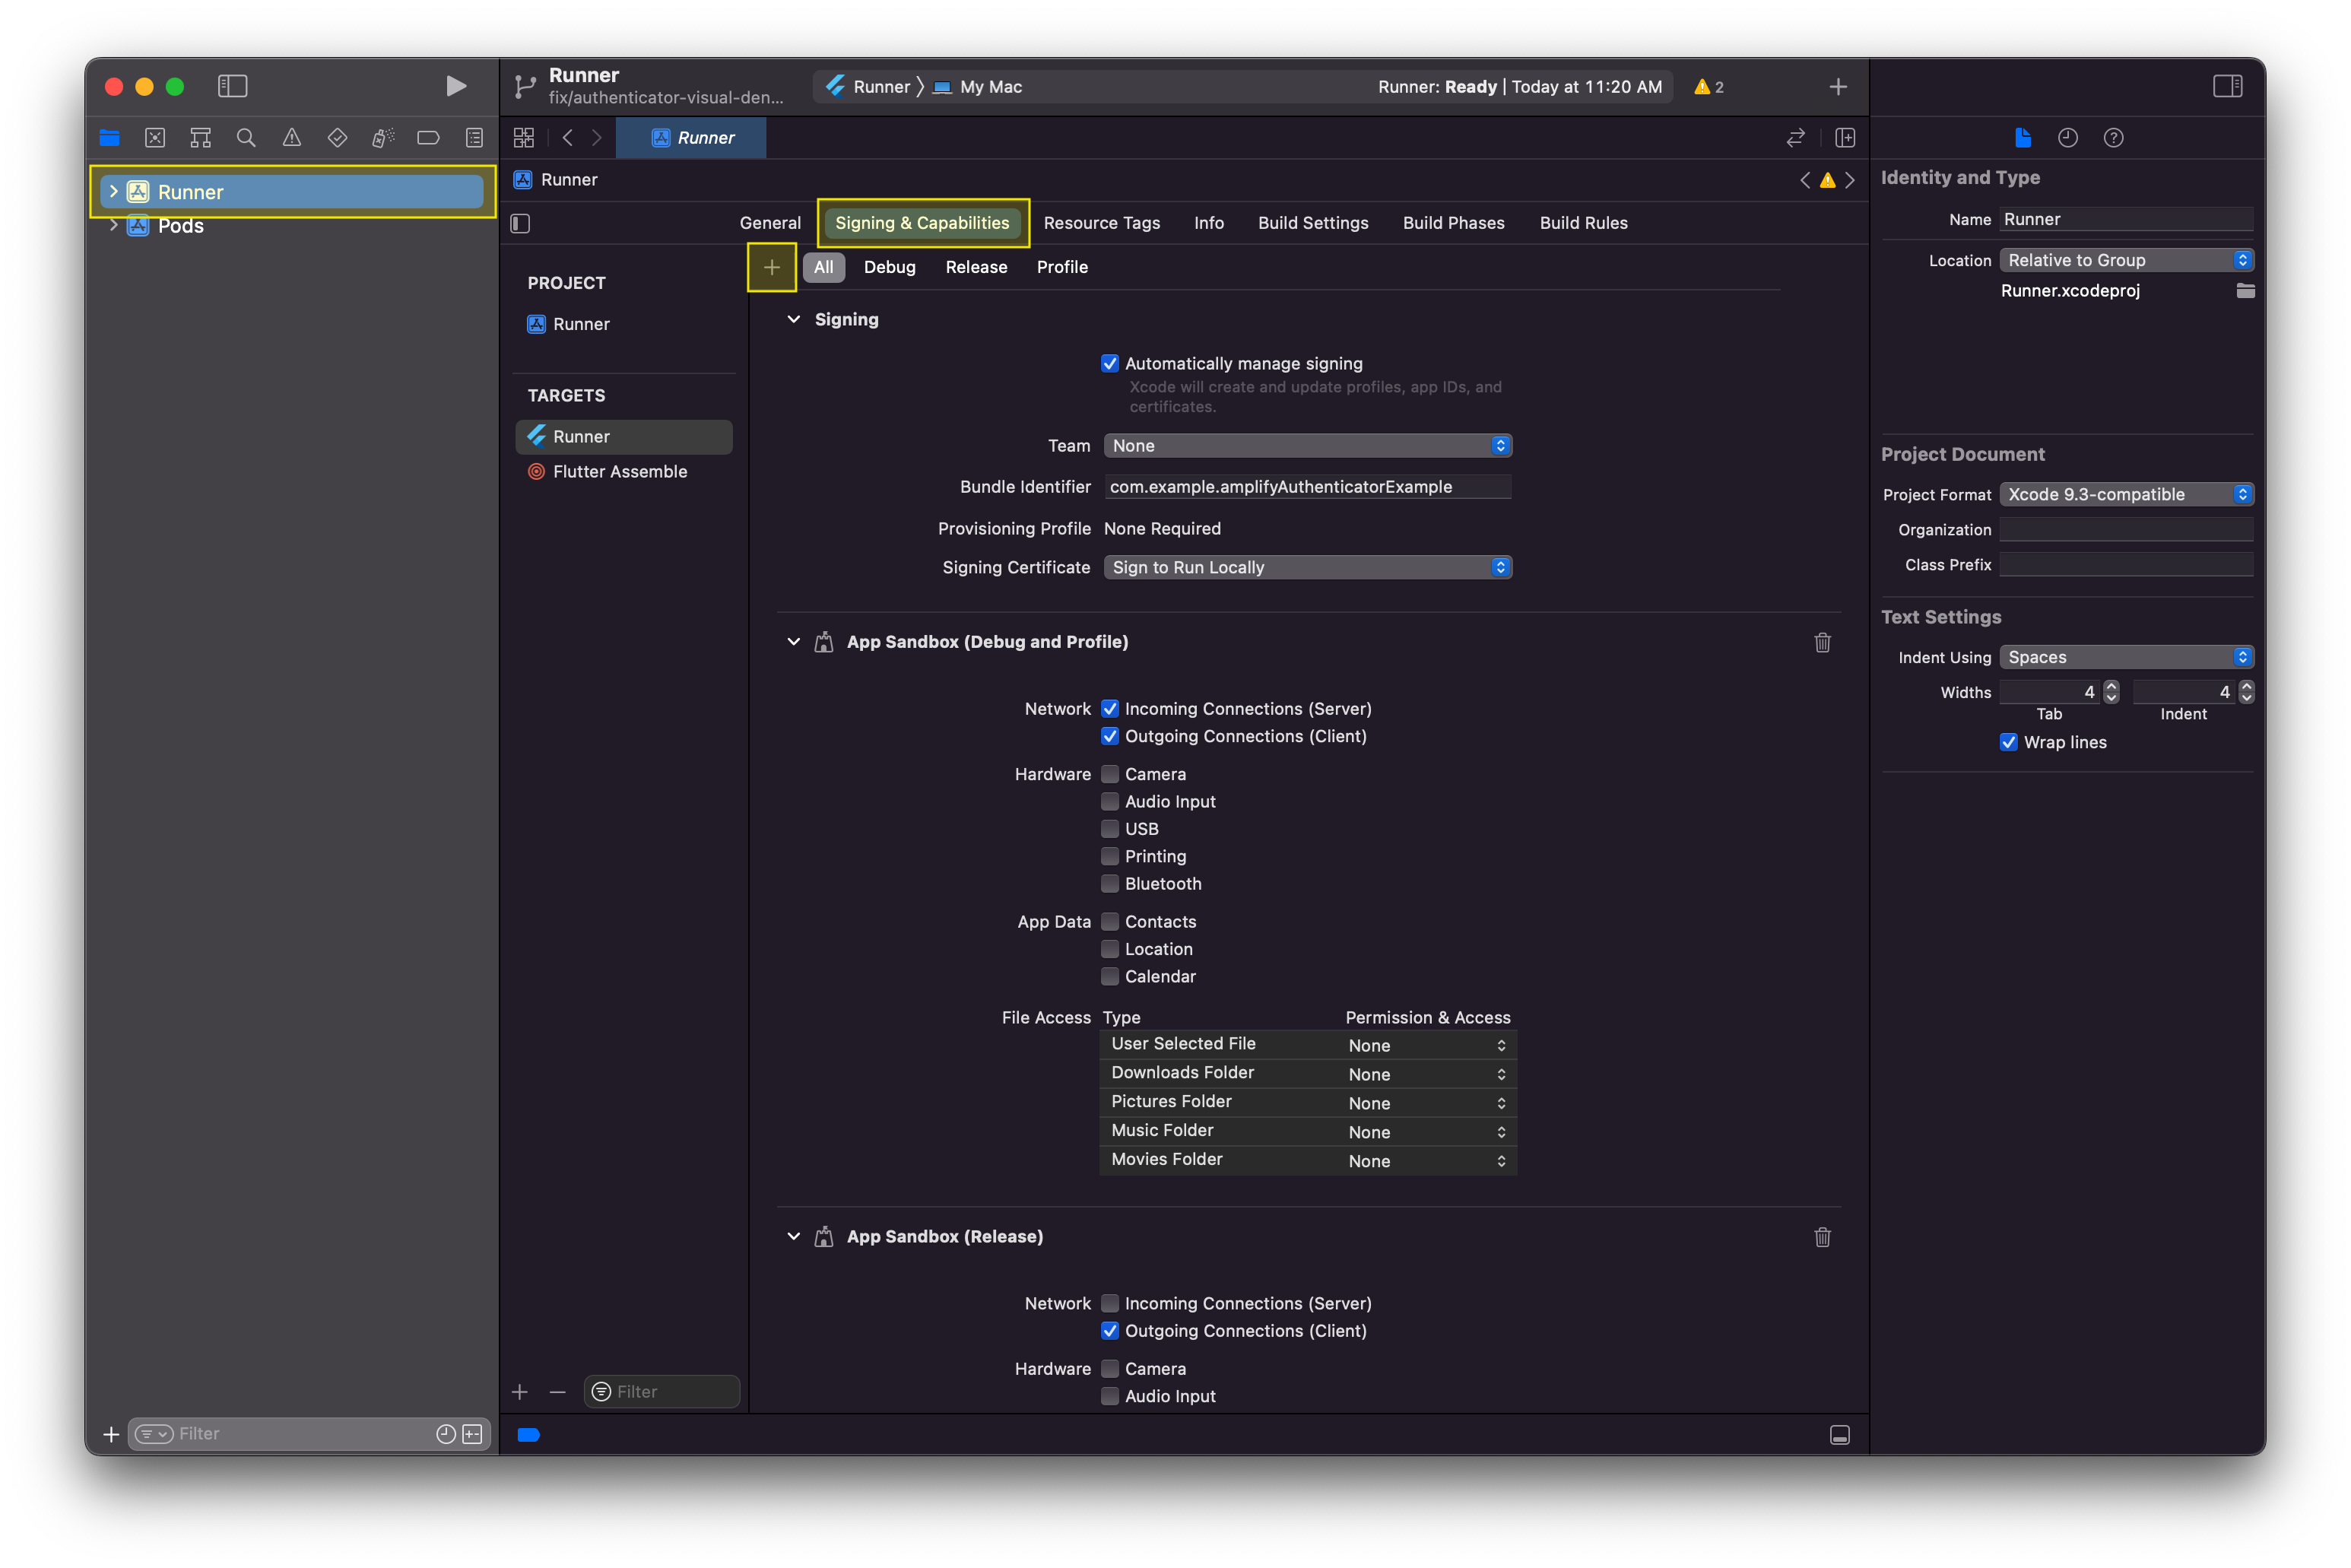
Task: Open the source control navigator icon
Action: pos(155,138)
